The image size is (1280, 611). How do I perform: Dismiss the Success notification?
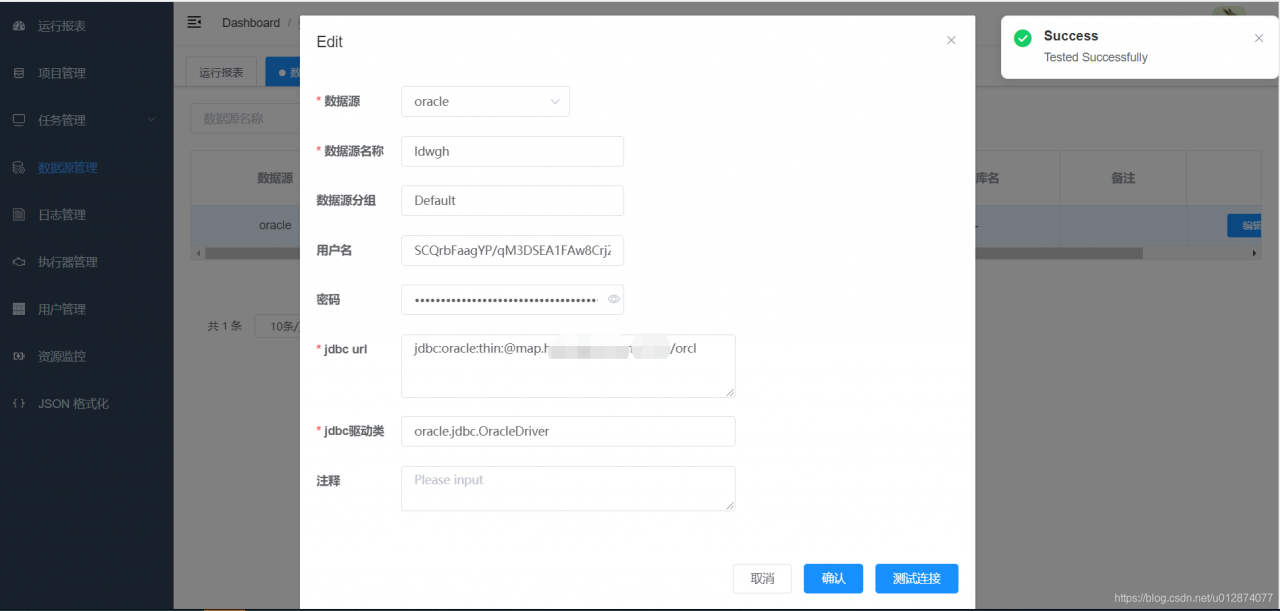pyautogui.click(x=1259, y=38)
